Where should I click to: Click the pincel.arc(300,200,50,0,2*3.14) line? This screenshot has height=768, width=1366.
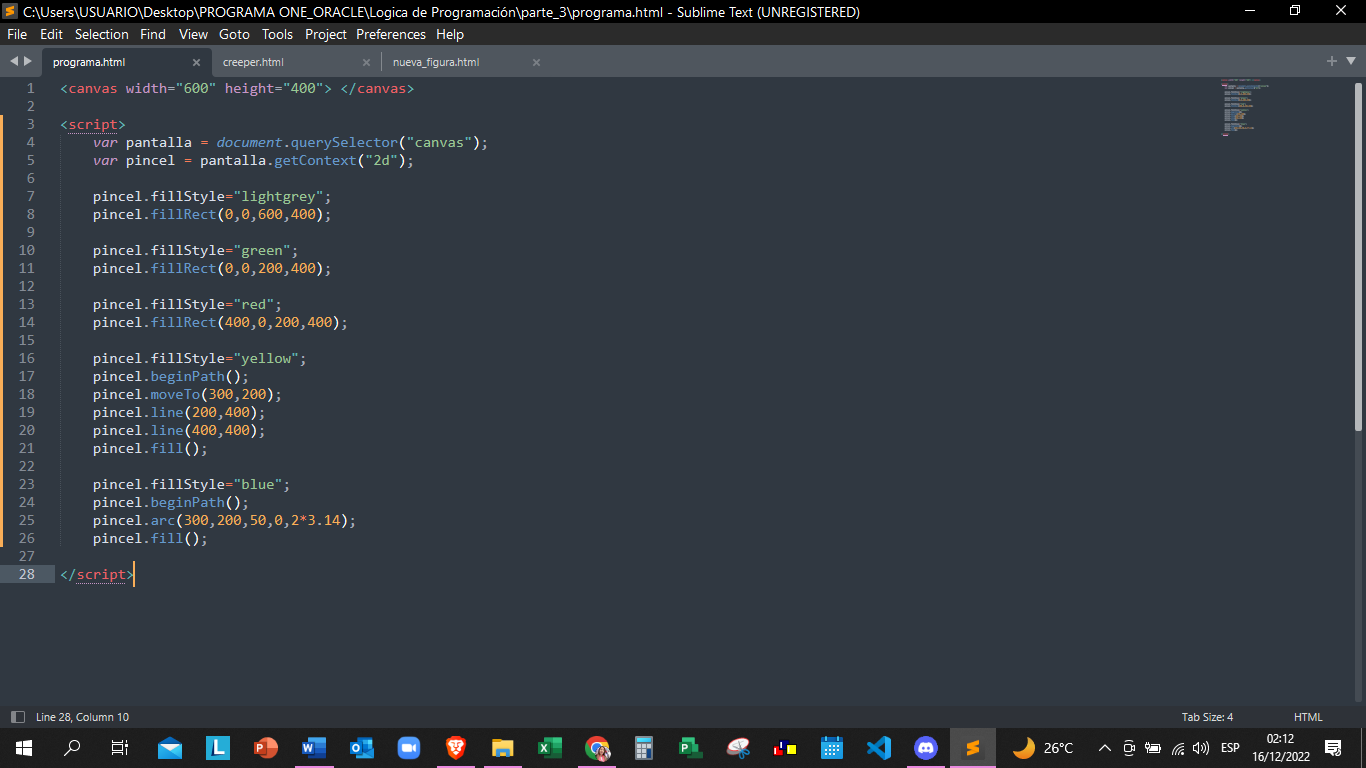coord(224,520)
